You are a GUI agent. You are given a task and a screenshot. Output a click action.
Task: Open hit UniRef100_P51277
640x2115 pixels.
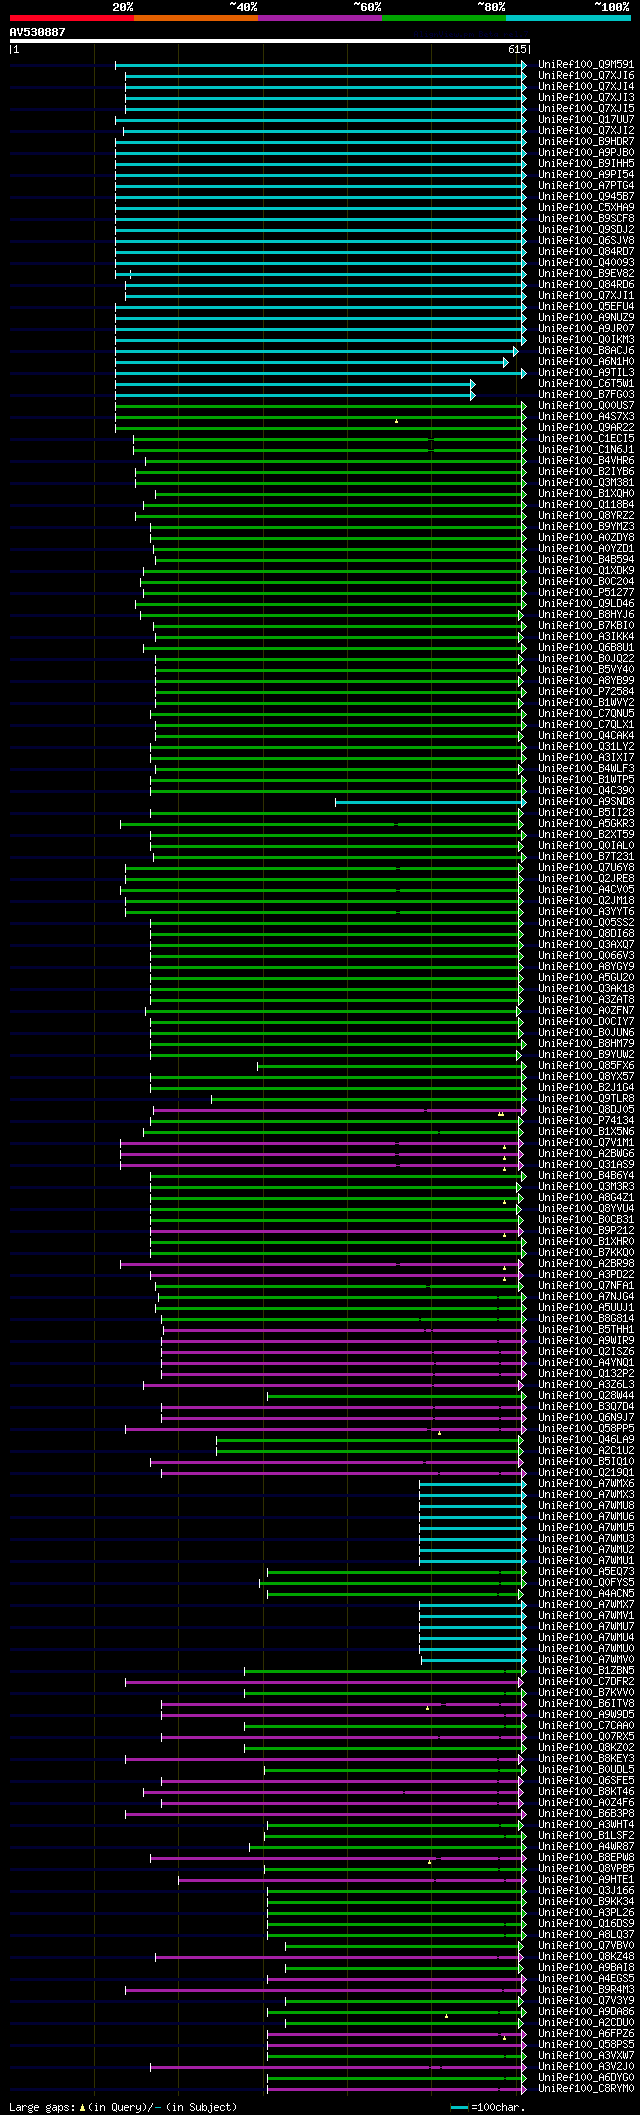click(586, 592)
